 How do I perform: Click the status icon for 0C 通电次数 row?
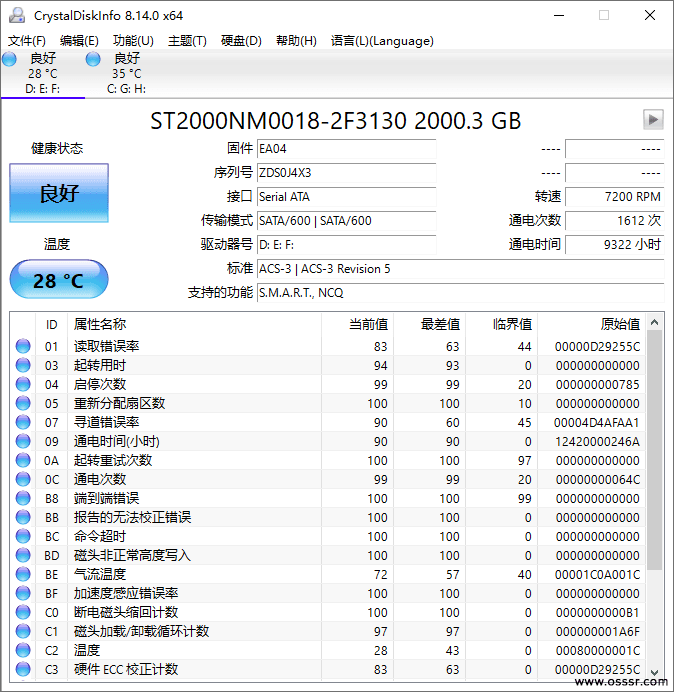(x=23, y=479)
